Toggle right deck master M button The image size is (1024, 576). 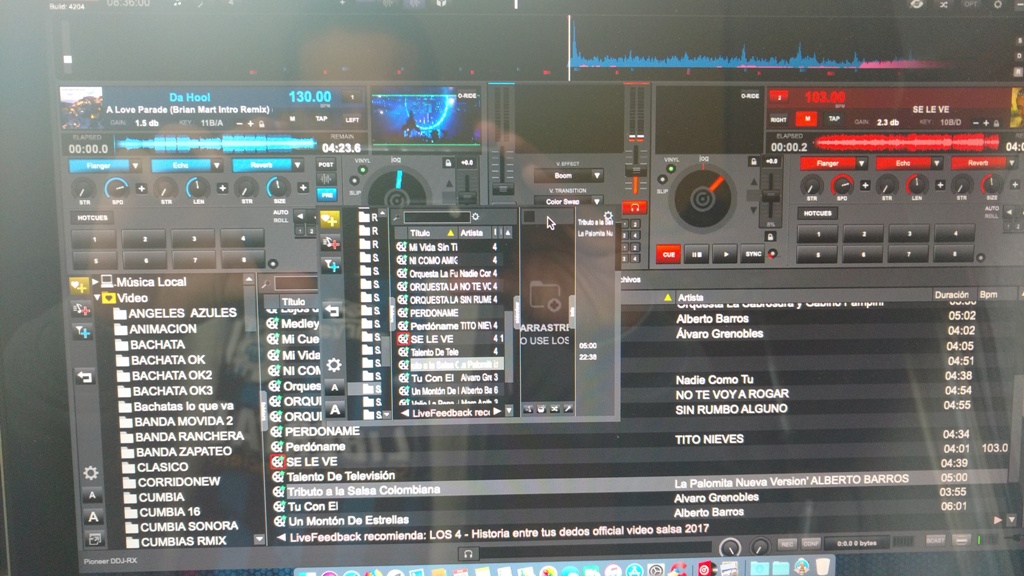[807, 119]
